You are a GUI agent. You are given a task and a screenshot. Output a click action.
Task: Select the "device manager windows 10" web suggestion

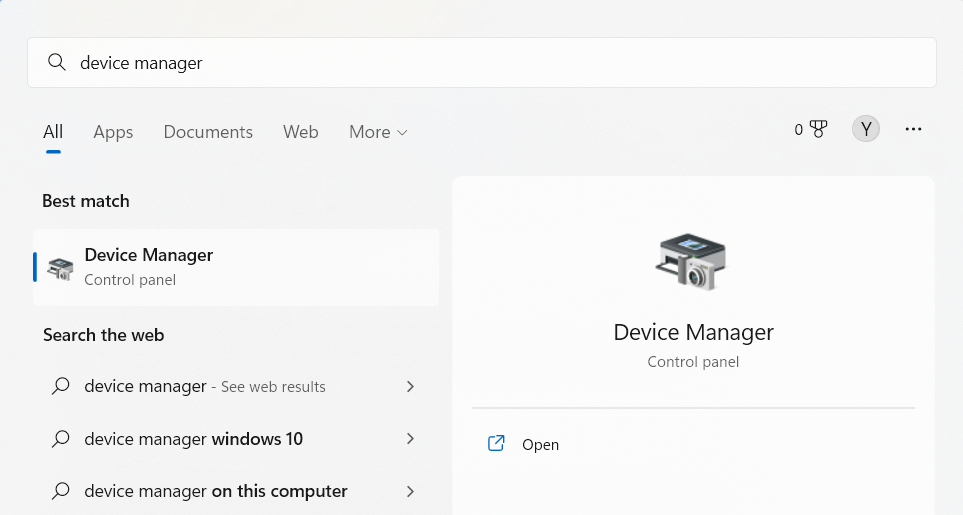193,439
